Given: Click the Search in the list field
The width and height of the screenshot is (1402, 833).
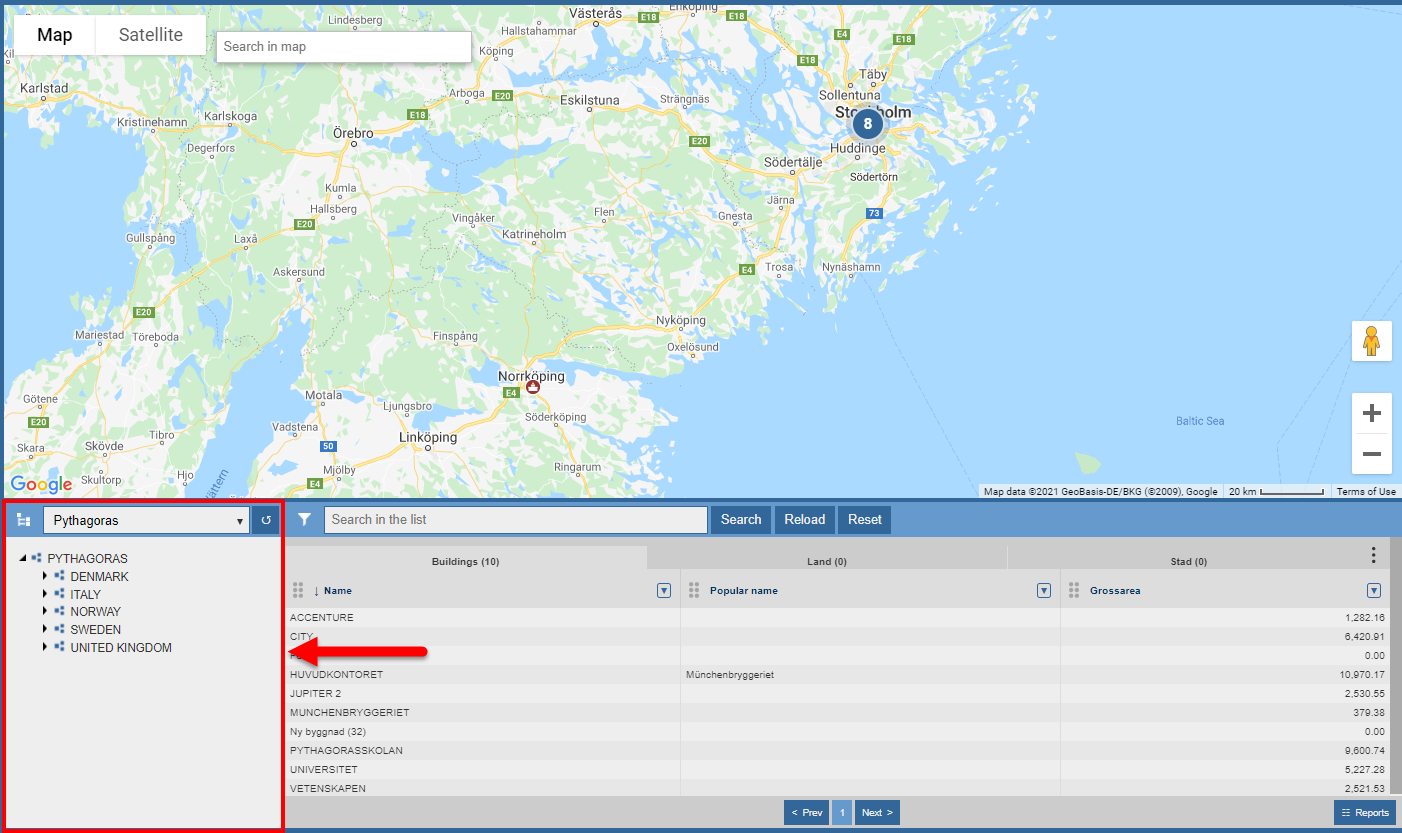Looking at the screenshot, I should 516,519.
